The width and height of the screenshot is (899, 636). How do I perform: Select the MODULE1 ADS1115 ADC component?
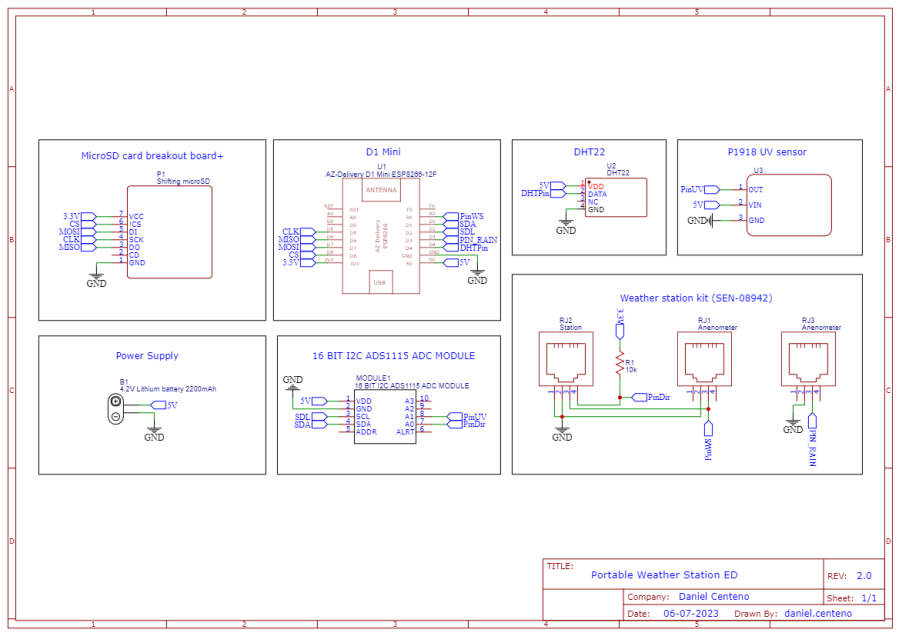[x=385, y=416]
